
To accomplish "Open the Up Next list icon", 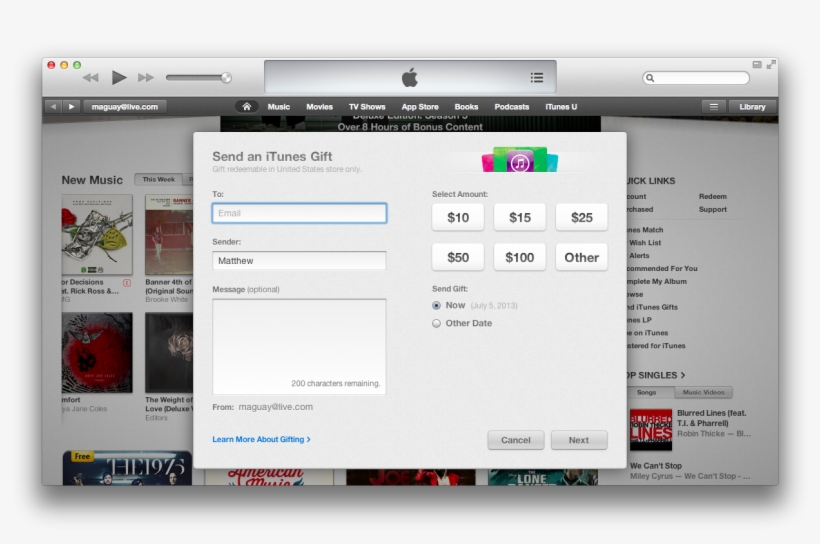I will [x=537, y=78].
